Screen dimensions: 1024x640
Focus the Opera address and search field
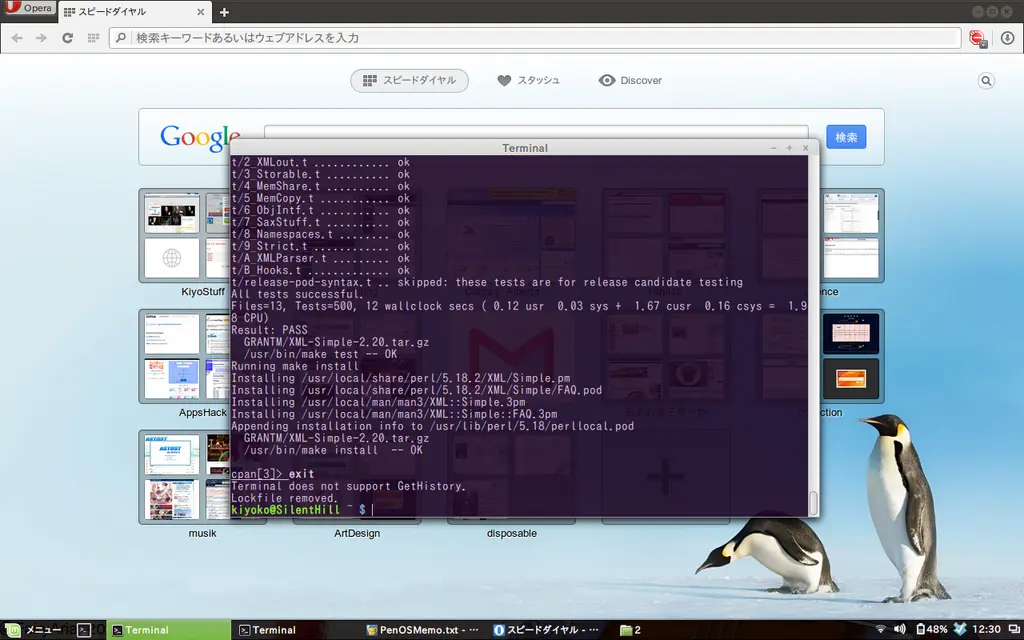[536, 38]
